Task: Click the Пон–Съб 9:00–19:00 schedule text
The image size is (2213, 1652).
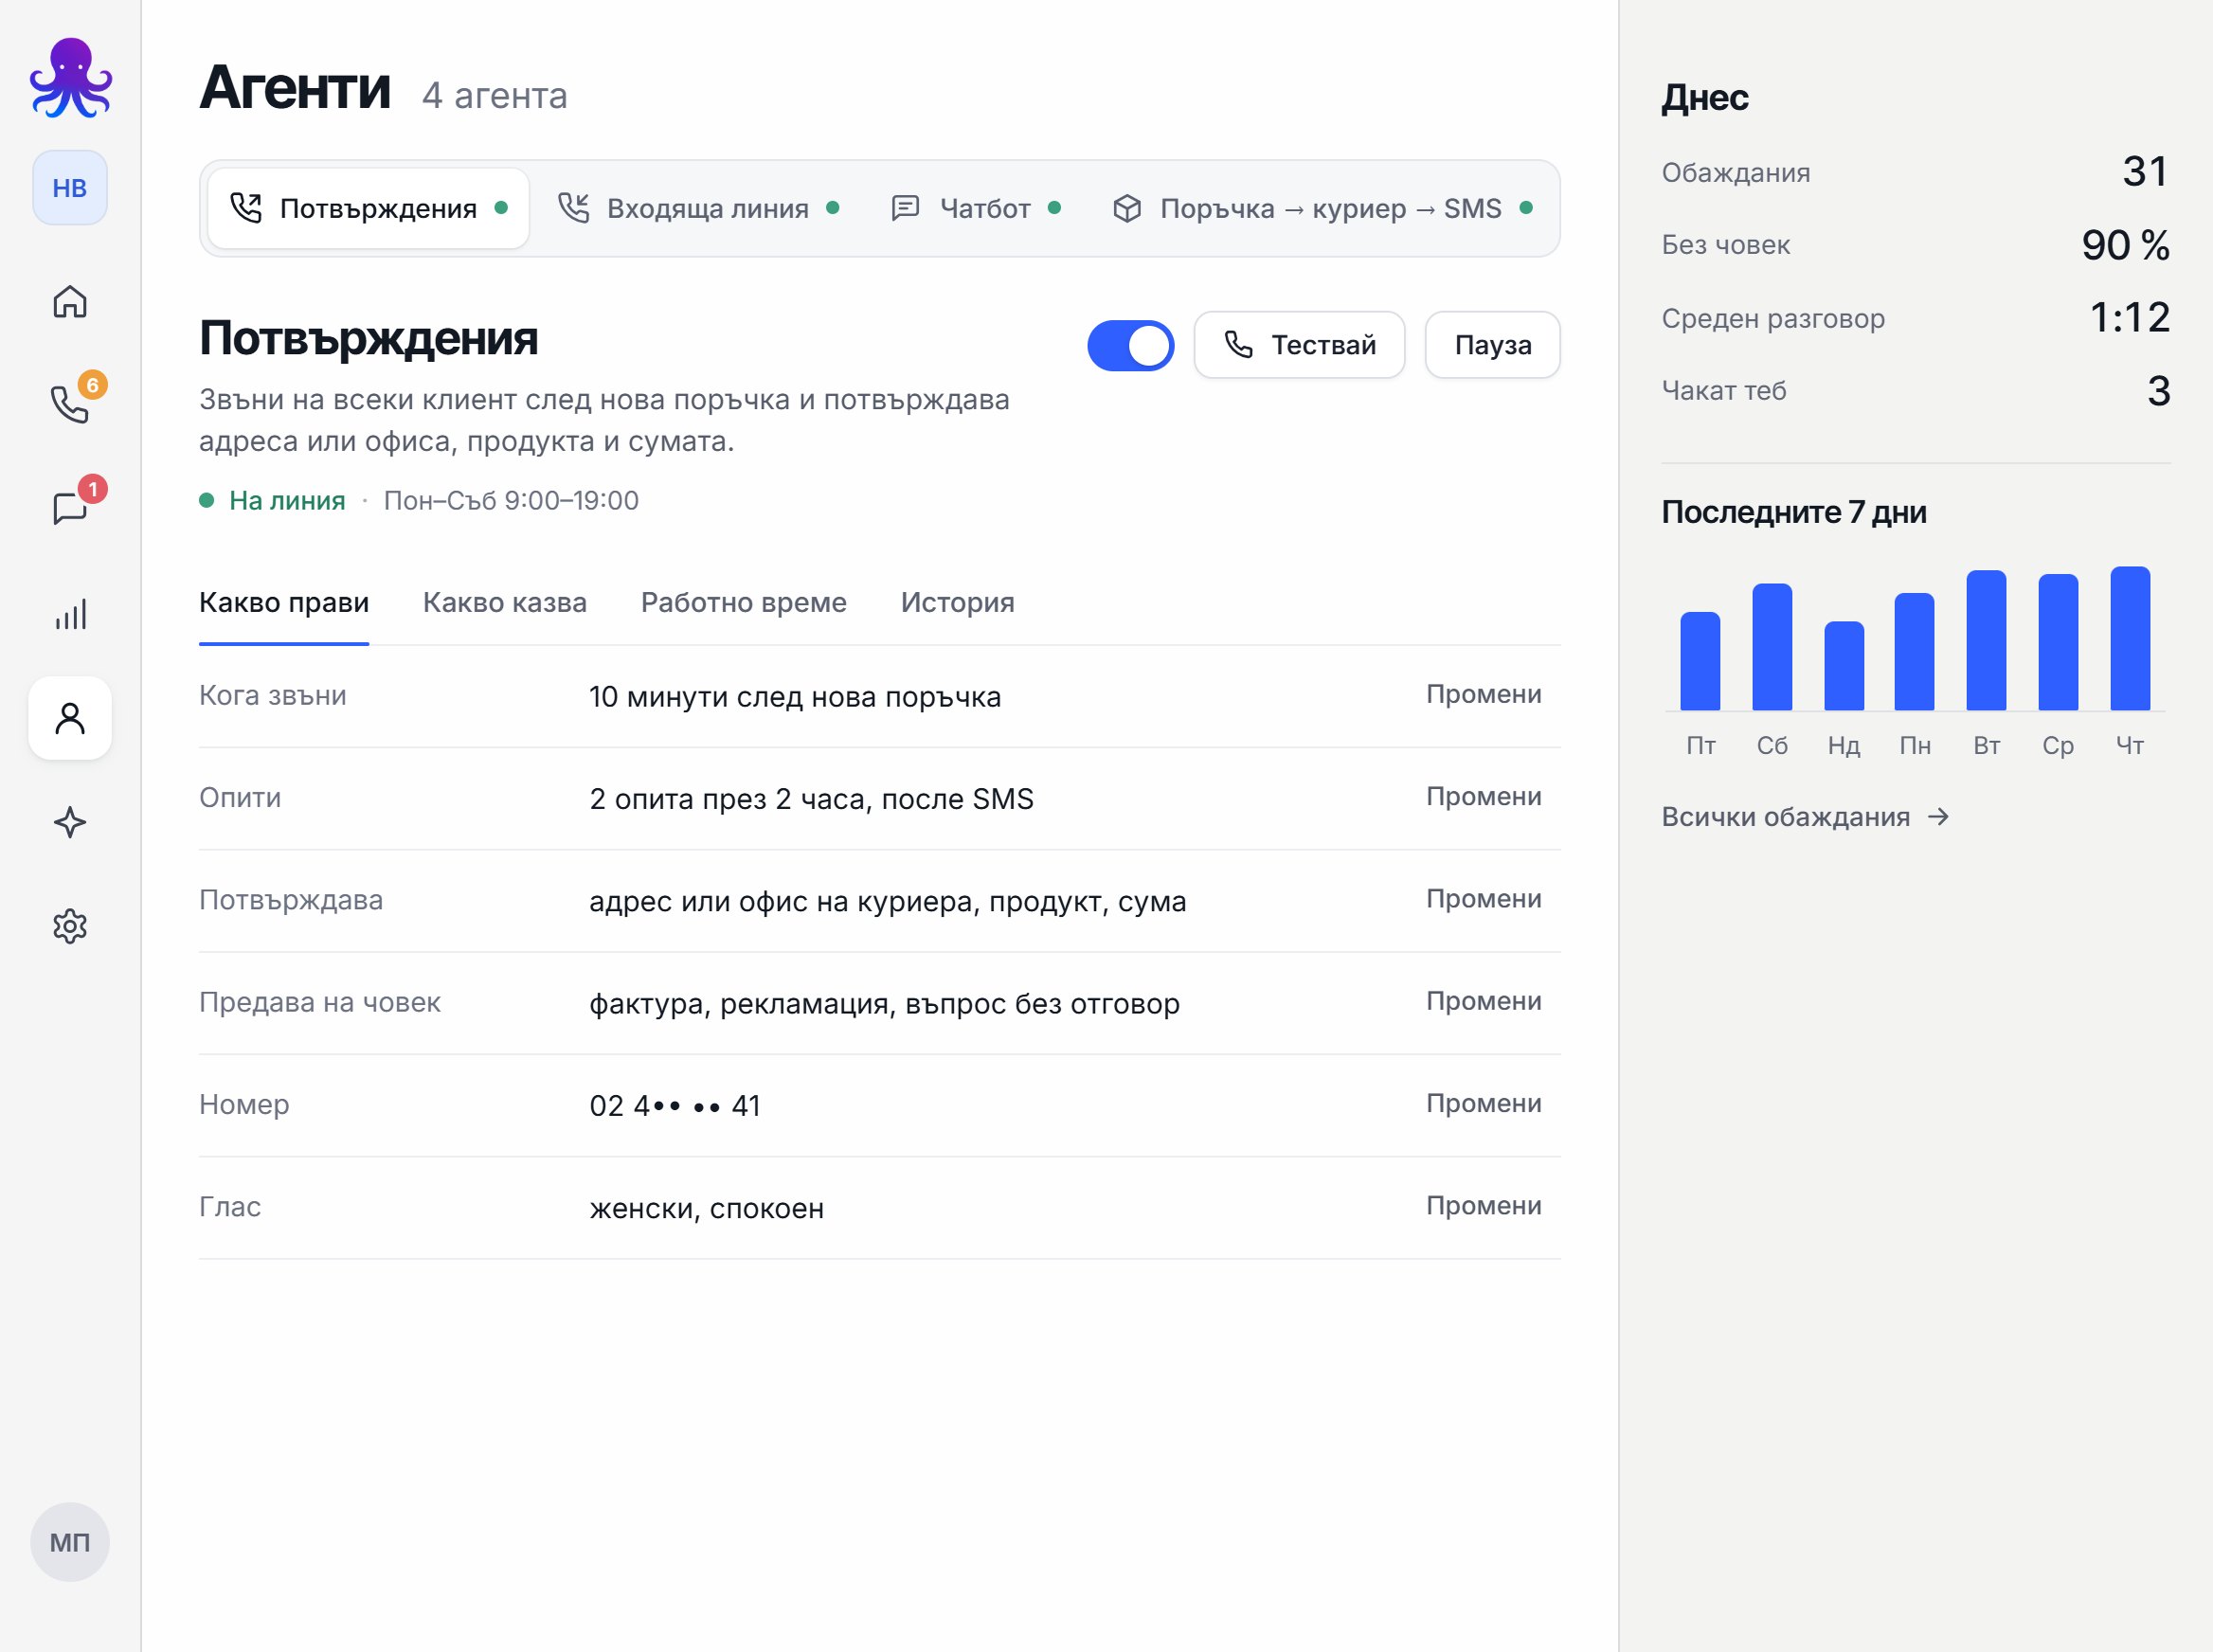Action: coord(511,500)
